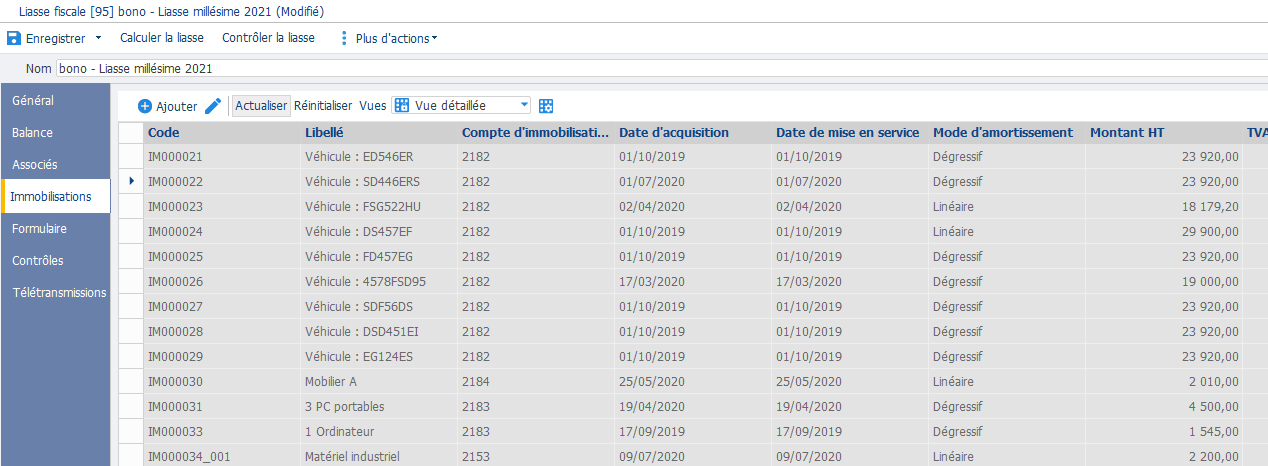
Task: Select the row selector for IM000022
Action: click(131, 181)
